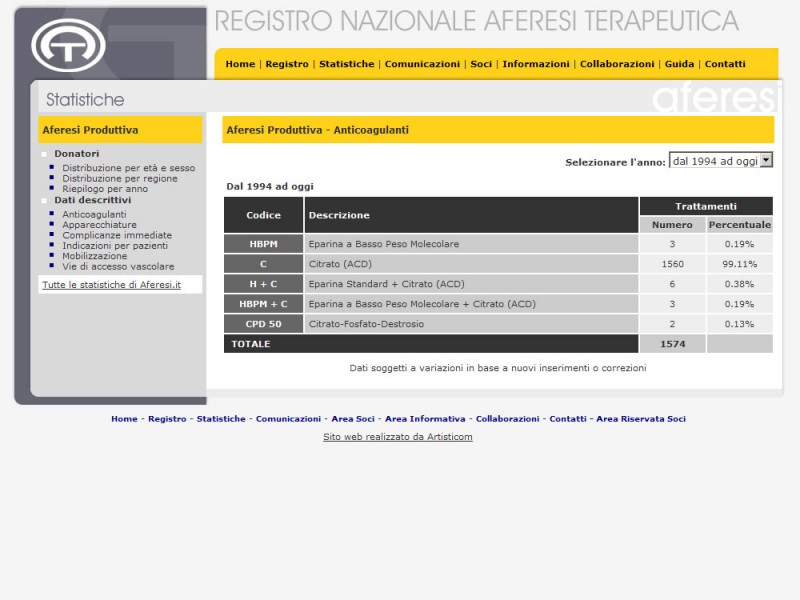The width and height of the screenshot is (800, 600).
Task: Click the Codice column header
Action: pyautogui.click(x=263, y=215)
